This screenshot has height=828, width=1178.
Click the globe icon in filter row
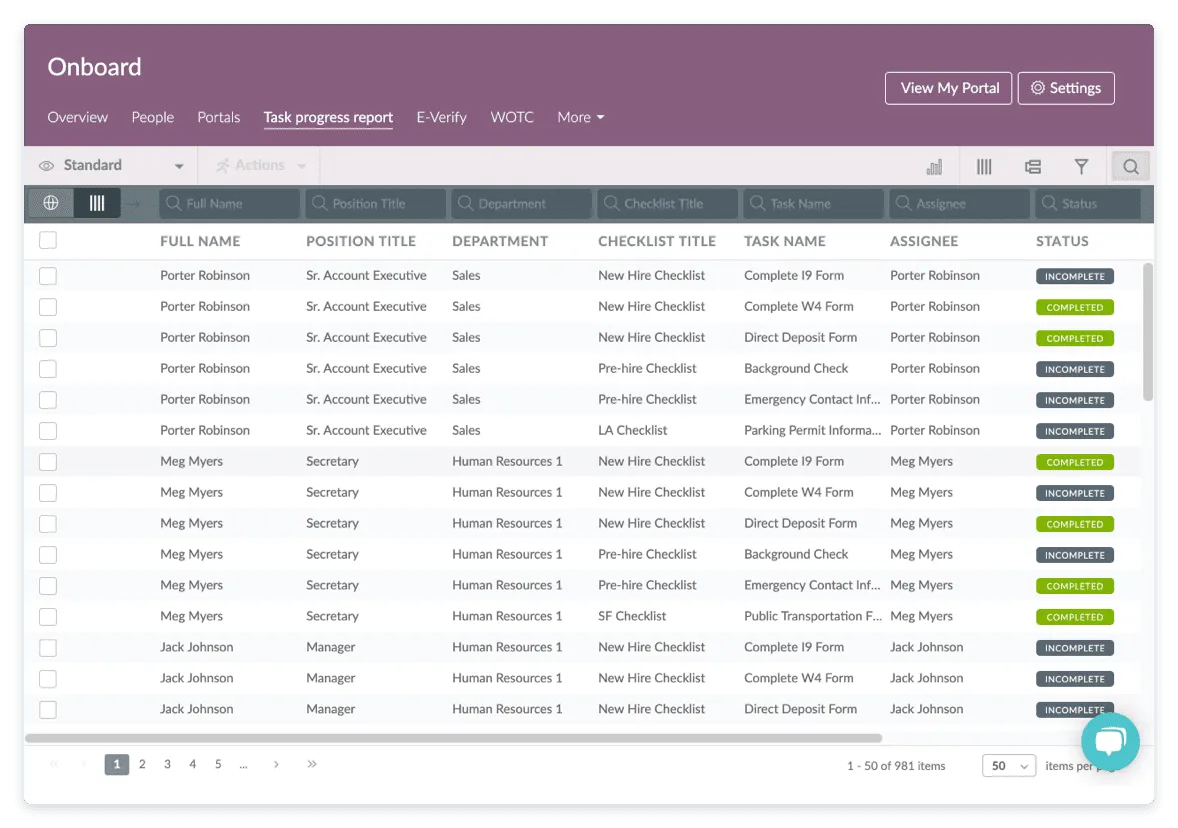[51, 203]
